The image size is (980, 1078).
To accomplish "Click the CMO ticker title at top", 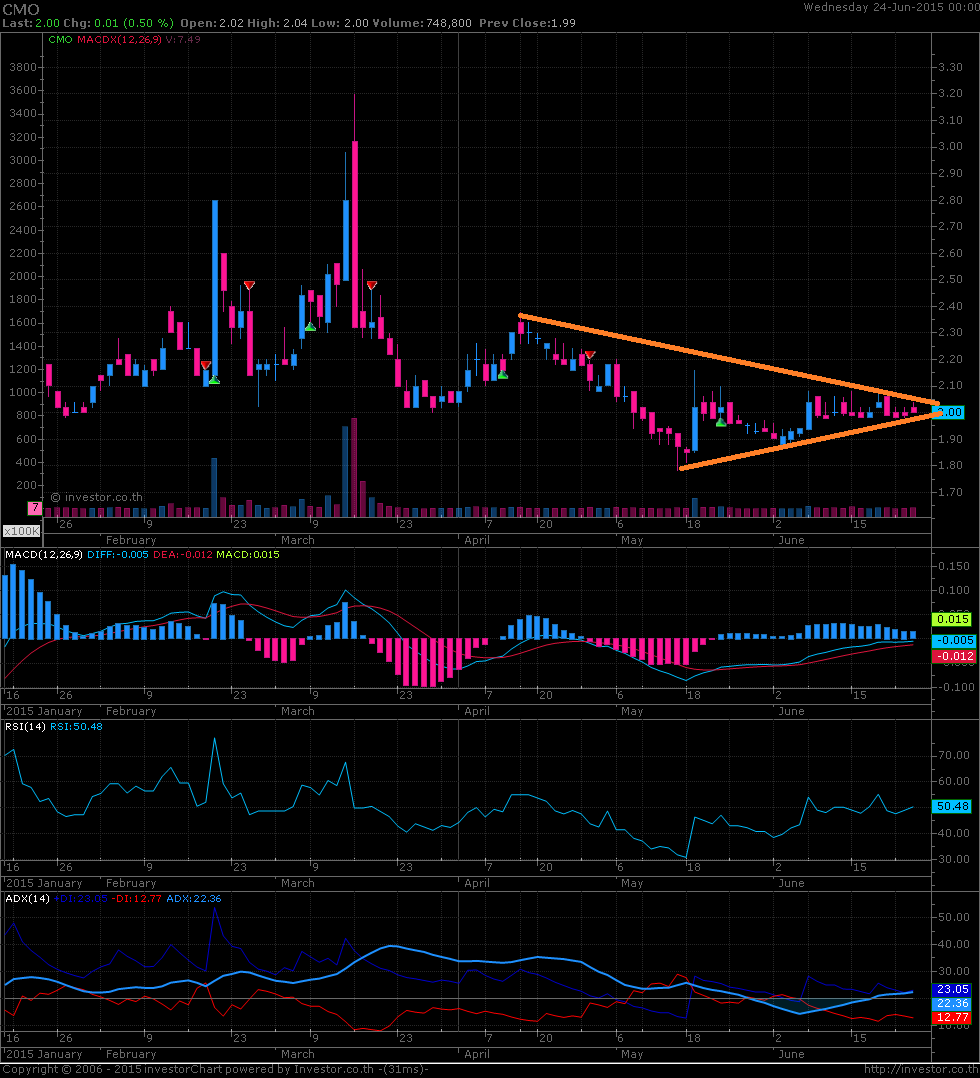I will [21, 9].
